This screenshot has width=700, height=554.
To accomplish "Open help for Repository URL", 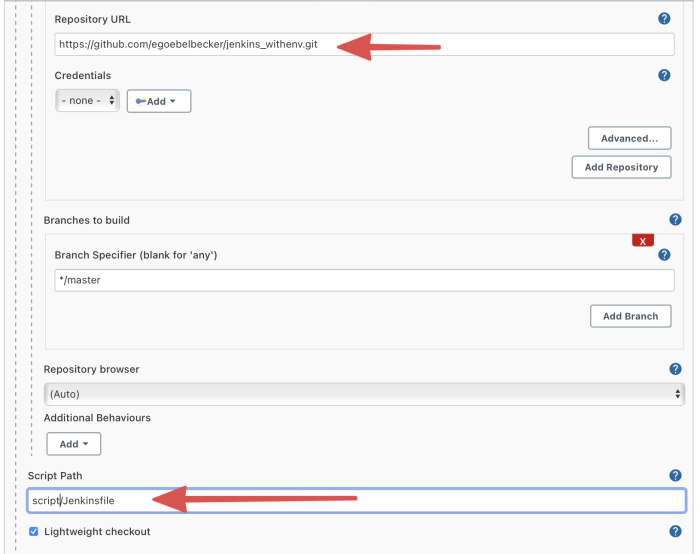I will point(664,19).
